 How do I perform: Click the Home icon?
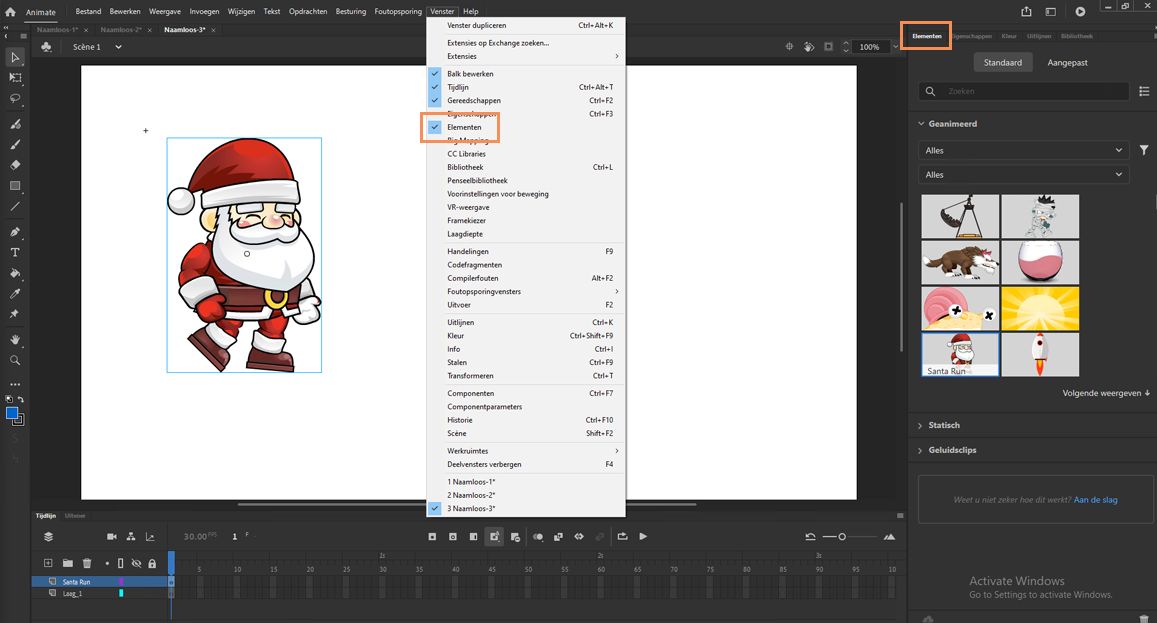pyautogui.click(x=10, y=12)
